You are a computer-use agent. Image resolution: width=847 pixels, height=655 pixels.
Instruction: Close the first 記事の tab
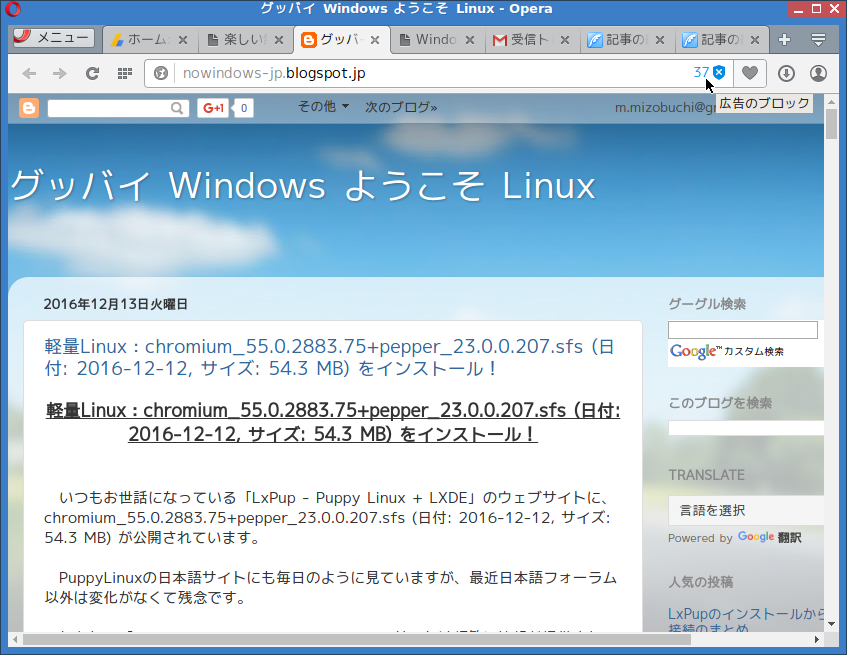coord(660,40)
